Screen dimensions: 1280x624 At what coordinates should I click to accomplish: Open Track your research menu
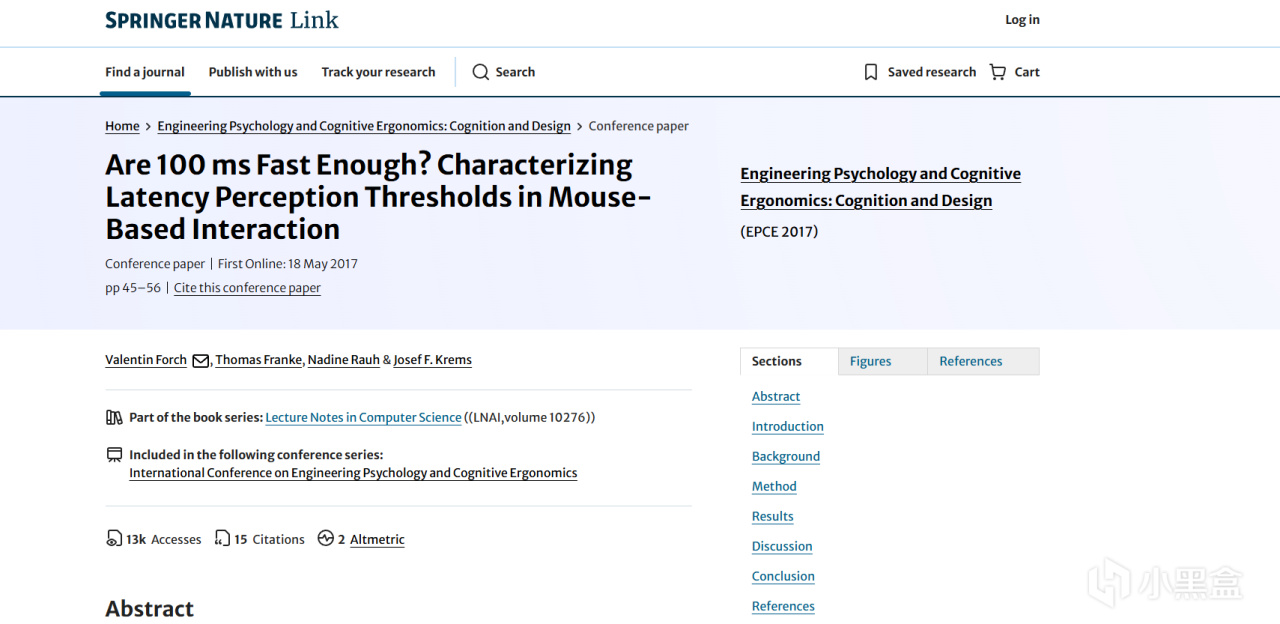coord(378,72)
